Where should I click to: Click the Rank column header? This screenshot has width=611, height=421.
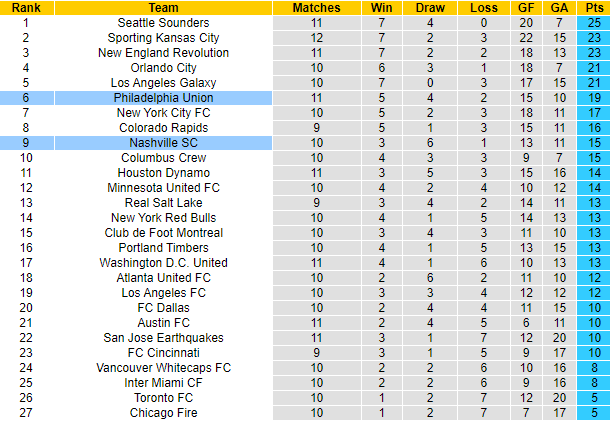[x=25, y=7]
